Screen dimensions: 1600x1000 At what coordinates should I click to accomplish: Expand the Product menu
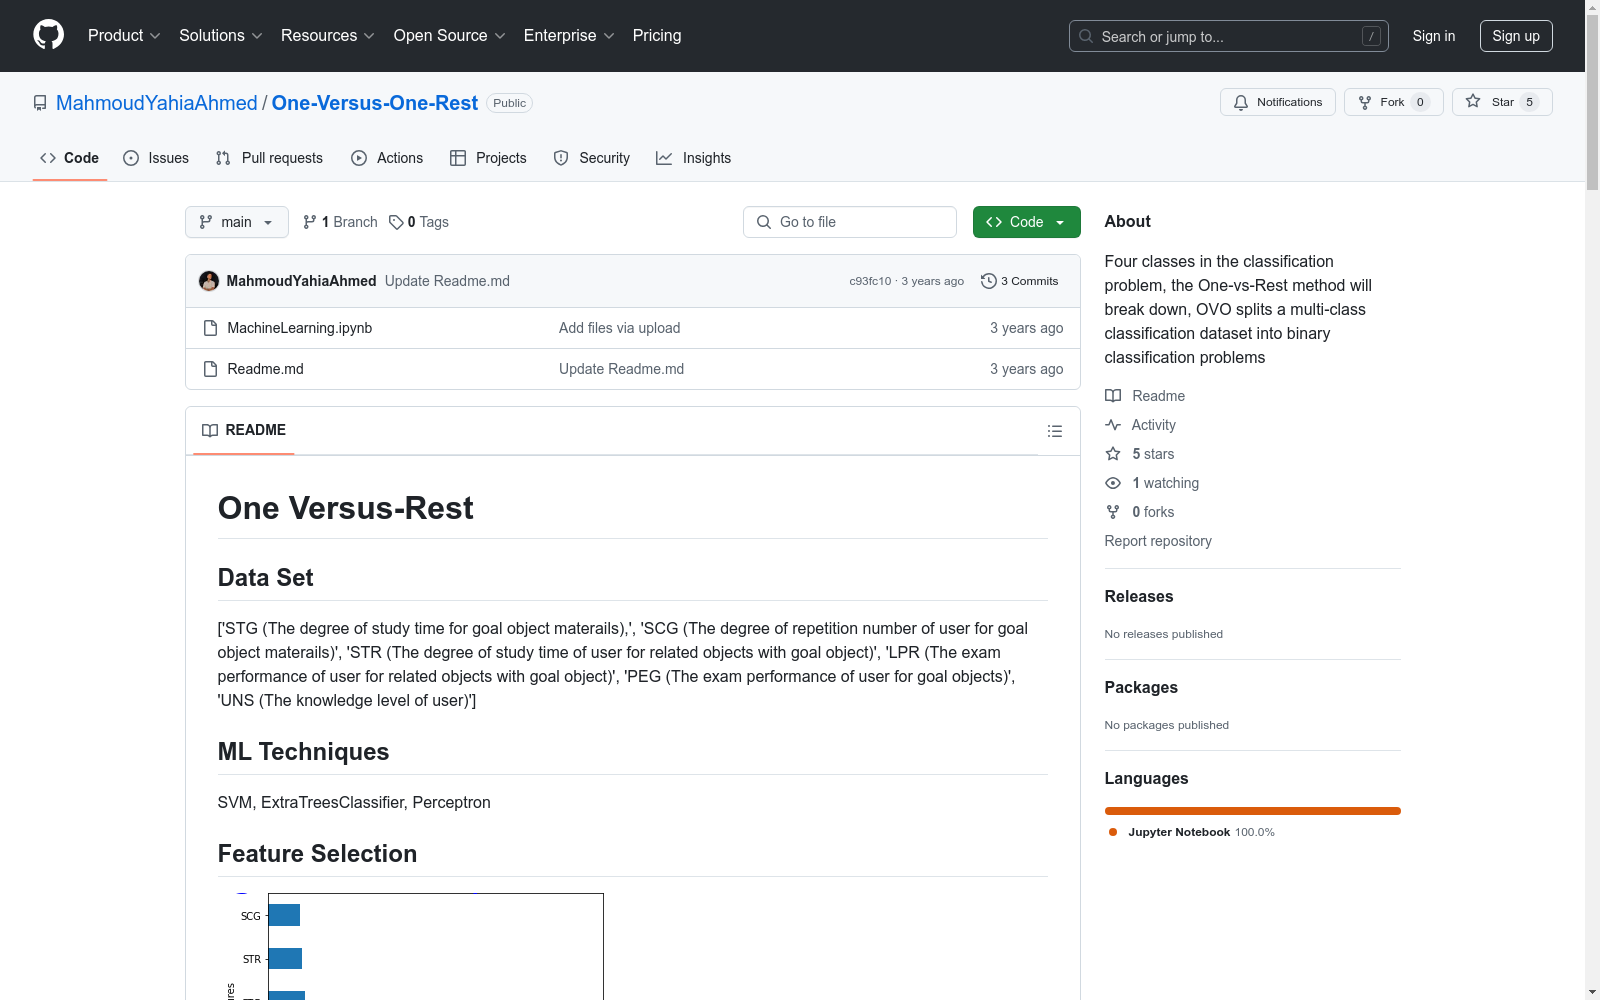(124, 35)
